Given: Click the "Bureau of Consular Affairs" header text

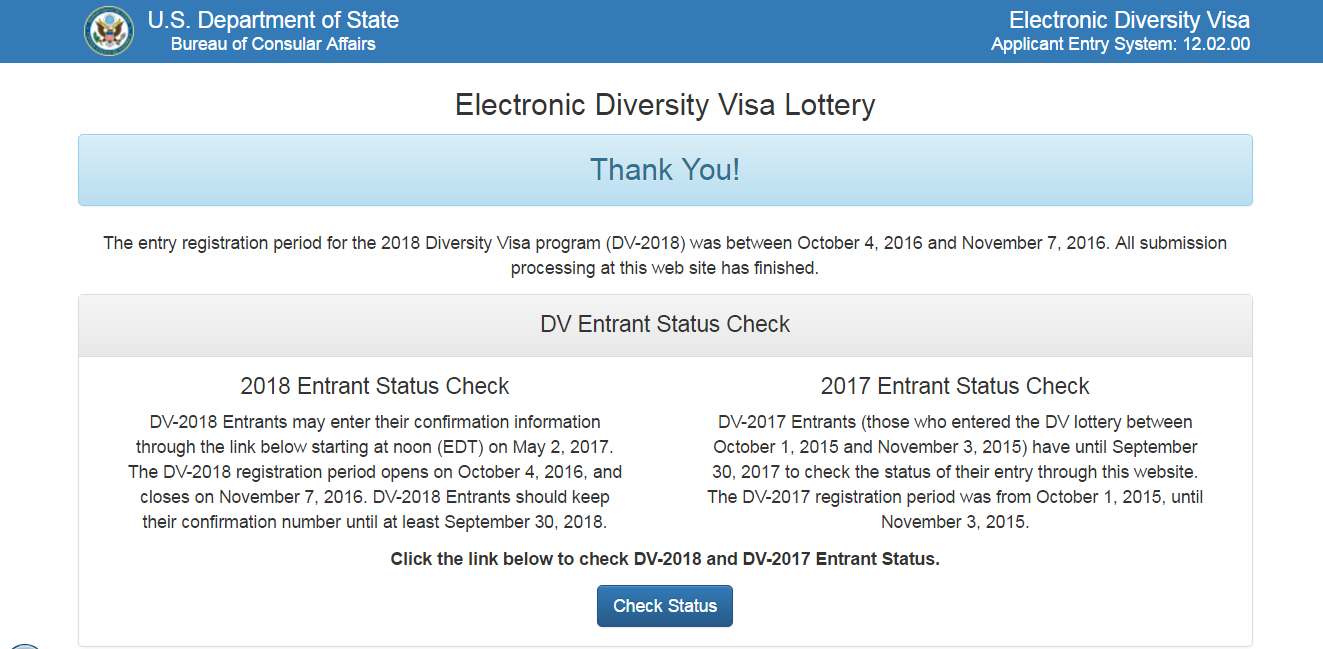Looking at the screenshot, I should (273, 44).
